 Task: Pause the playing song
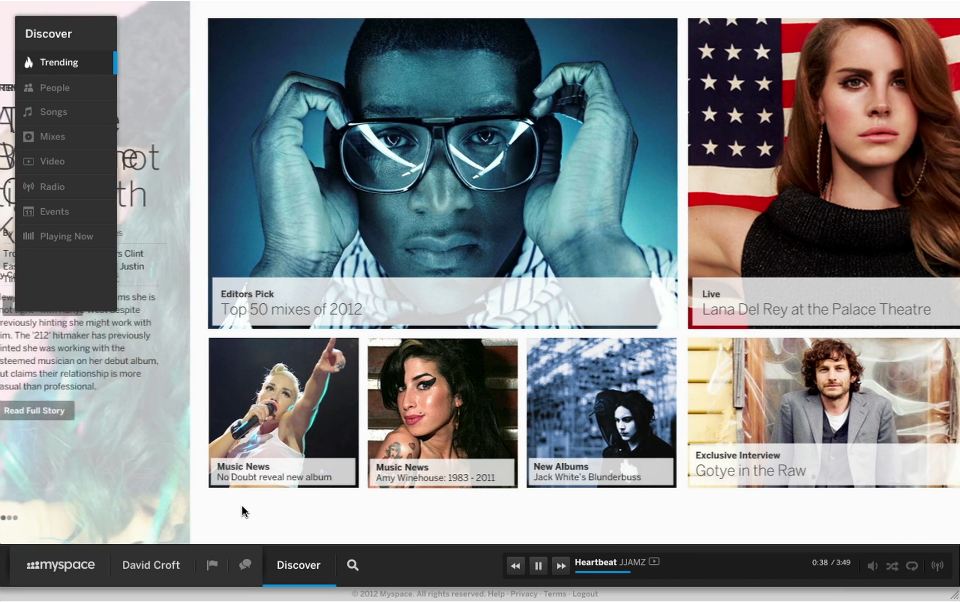click(538, 566)
